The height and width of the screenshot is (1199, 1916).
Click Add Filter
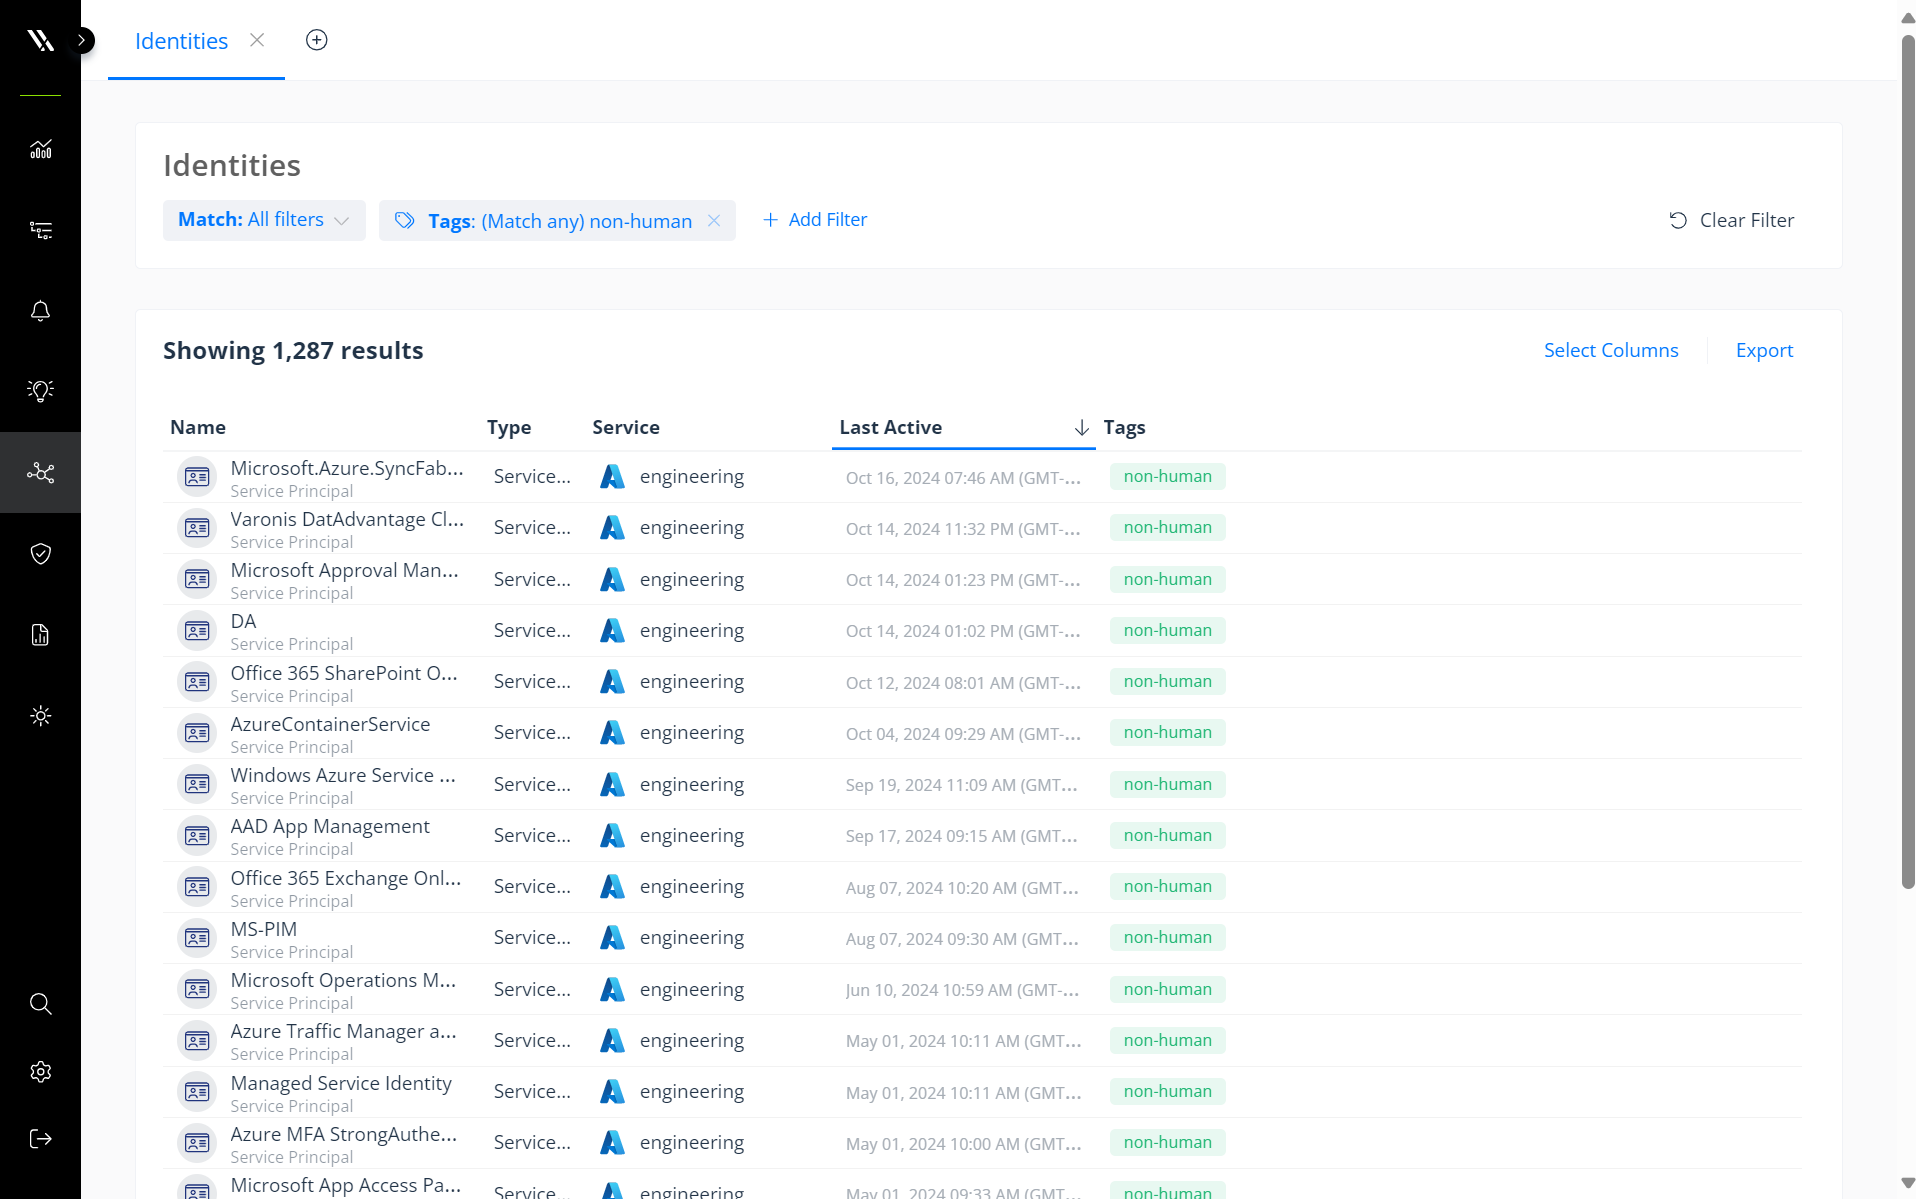tap(815, 220)
